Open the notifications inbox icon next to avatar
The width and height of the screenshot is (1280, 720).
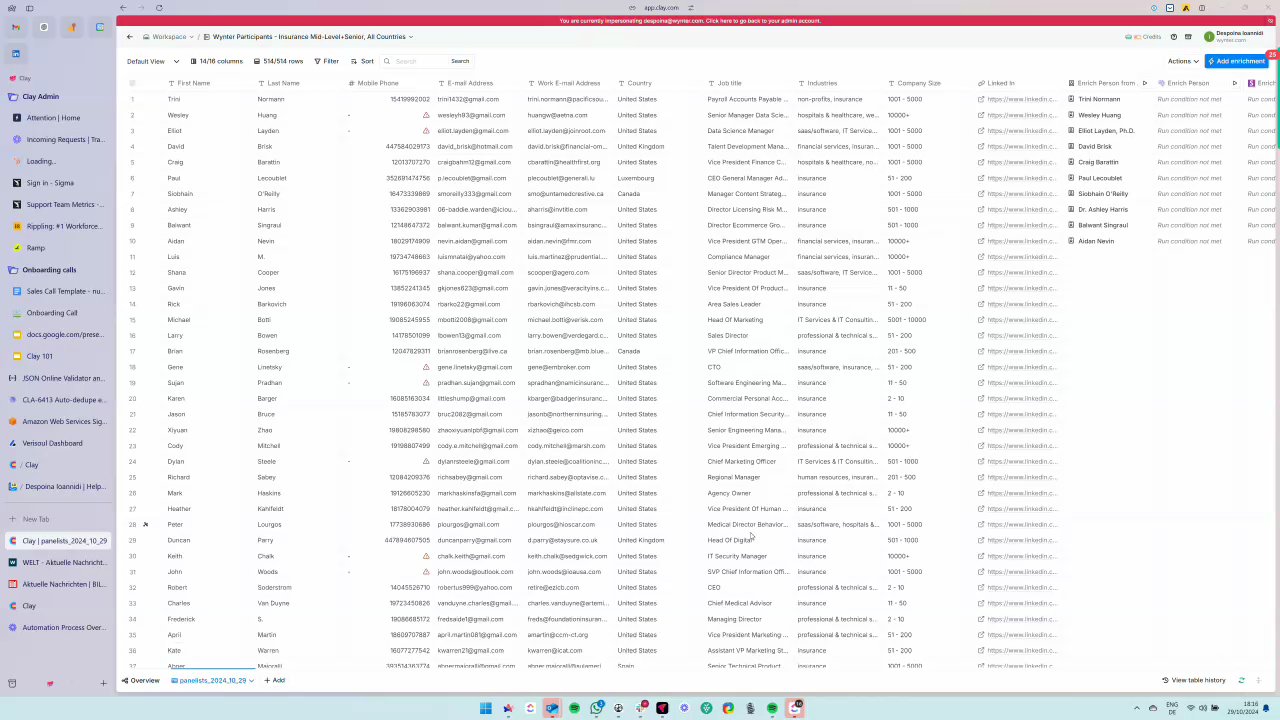(x=1188, y=37)
